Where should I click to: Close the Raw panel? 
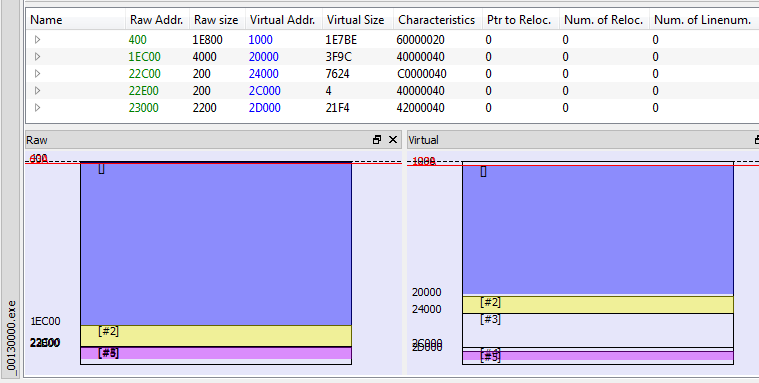393,140
